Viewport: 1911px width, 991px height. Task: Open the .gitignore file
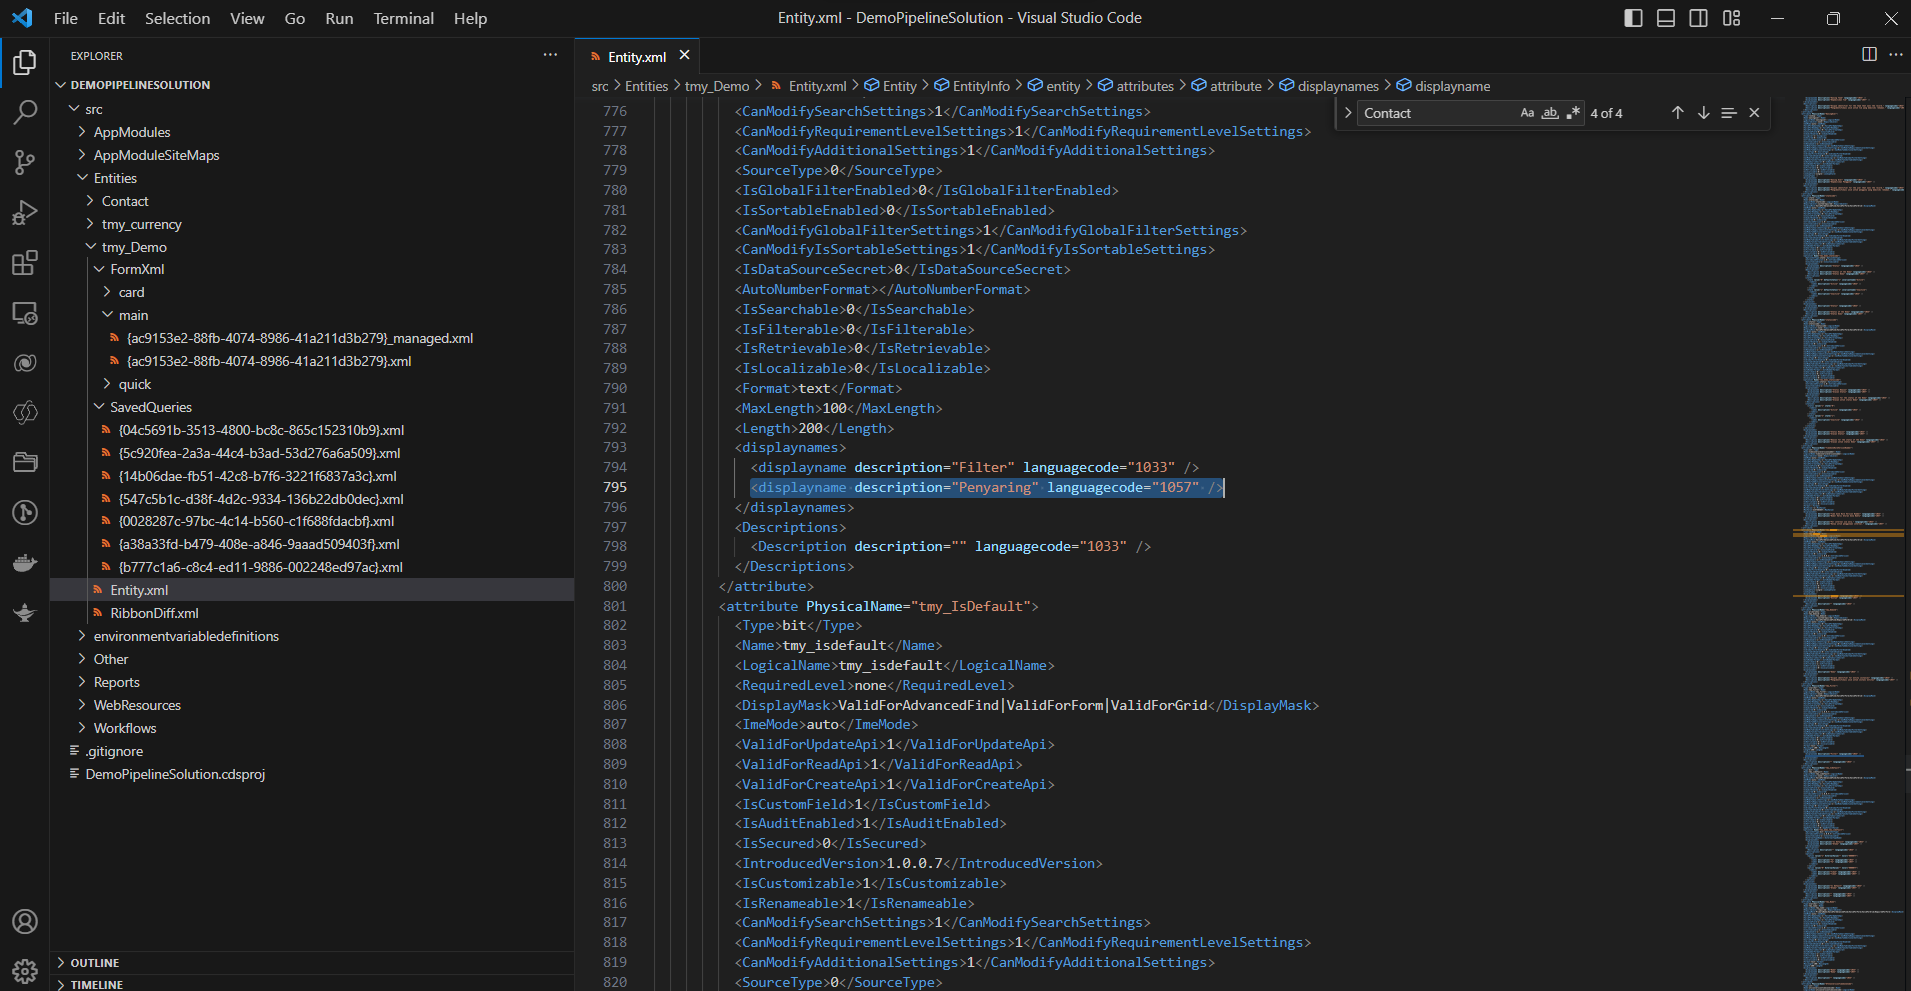click(114, 751)
